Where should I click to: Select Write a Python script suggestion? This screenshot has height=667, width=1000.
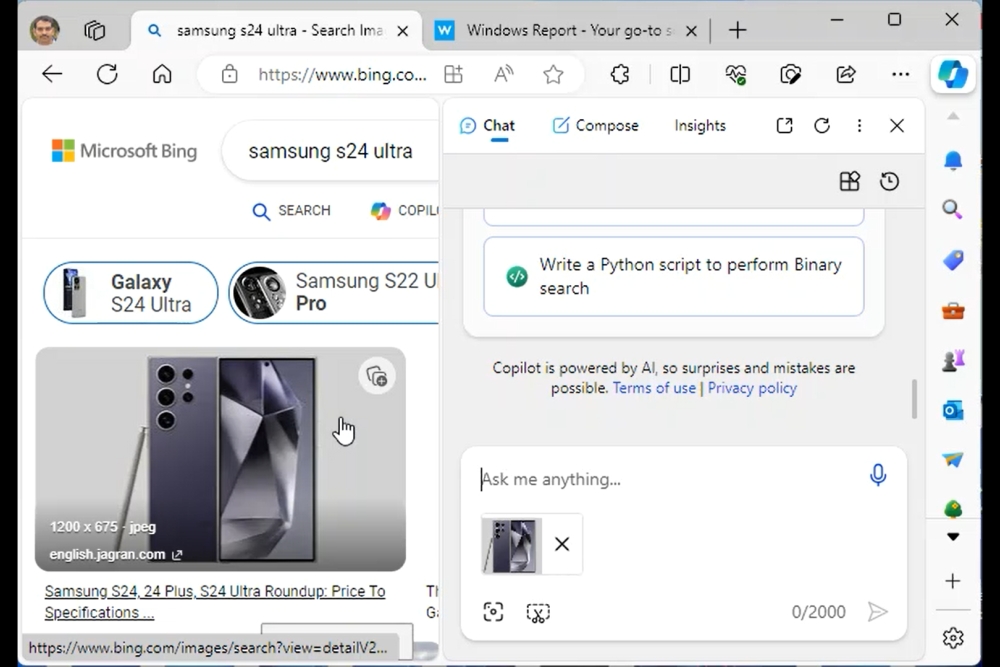click(x=673, y=277)
